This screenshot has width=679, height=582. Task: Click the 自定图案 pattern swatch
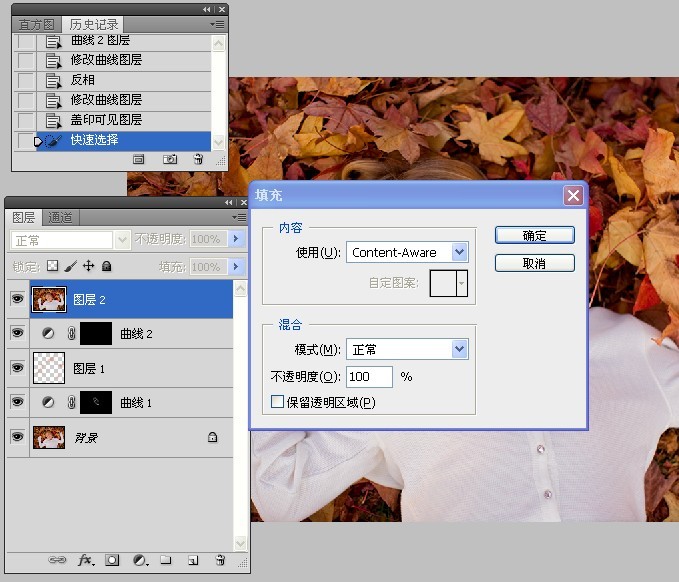point(443,283)
